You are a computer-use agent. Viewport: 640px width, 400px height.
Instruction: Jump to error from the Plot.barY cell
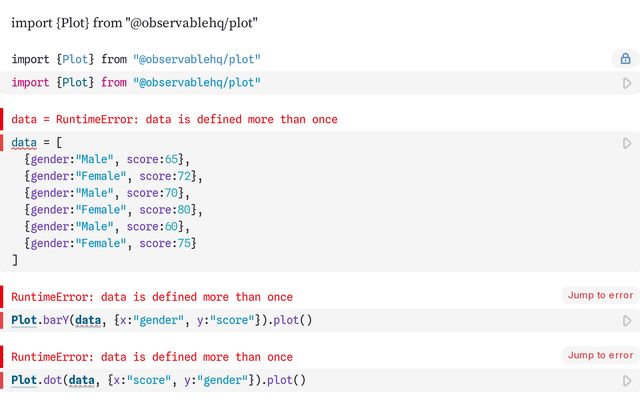point(600,295)
